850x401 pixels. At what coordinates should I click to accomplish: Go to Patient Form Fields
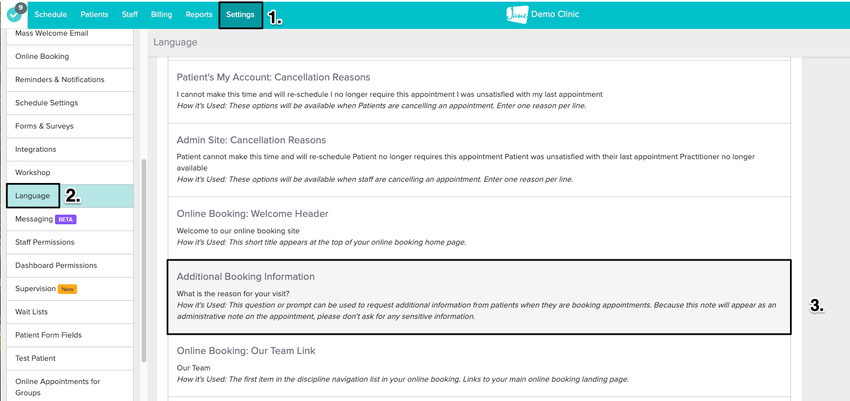[70, 335]
